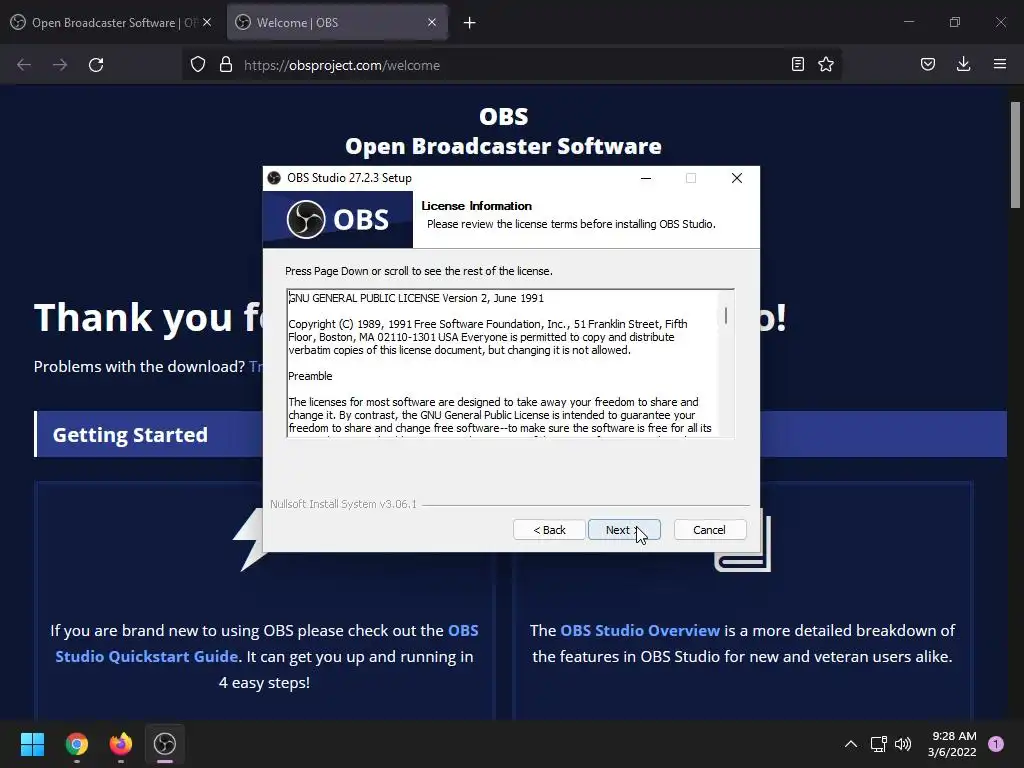Open the tracking protection shield icon
1024x768 pixels.
pyautogui.click(x=198, y=64)
